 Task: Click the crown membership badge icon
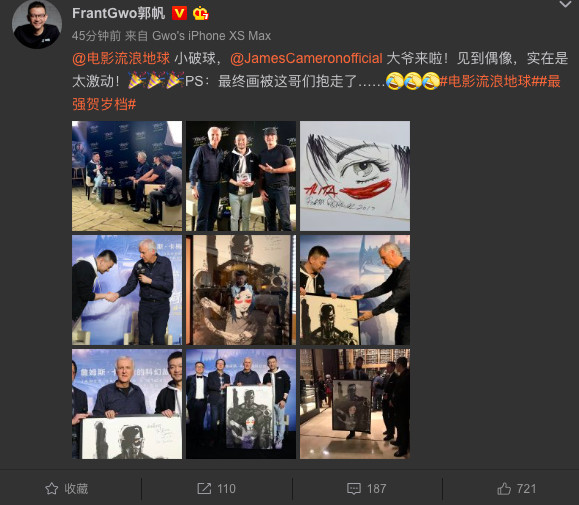pyautogui.click(x=201, y=14)
